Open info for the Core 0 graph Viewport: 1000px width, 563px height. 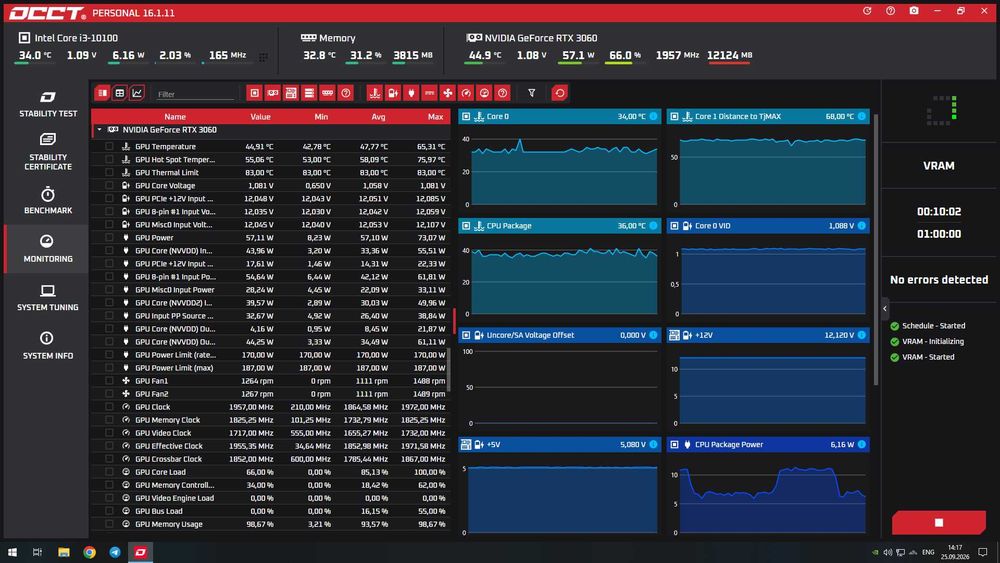pos(653,116)
